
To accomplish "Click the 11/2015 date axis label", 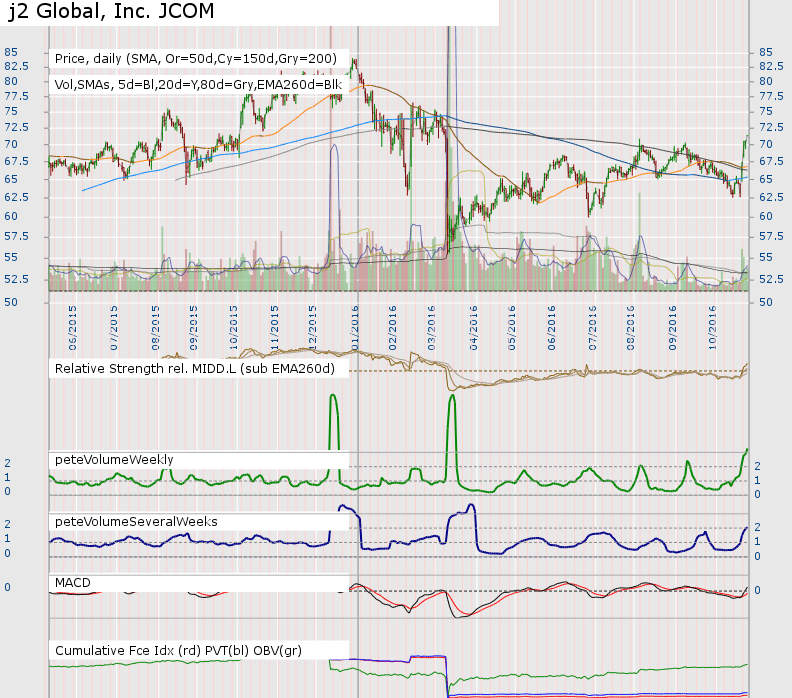I will coord(274,328).
